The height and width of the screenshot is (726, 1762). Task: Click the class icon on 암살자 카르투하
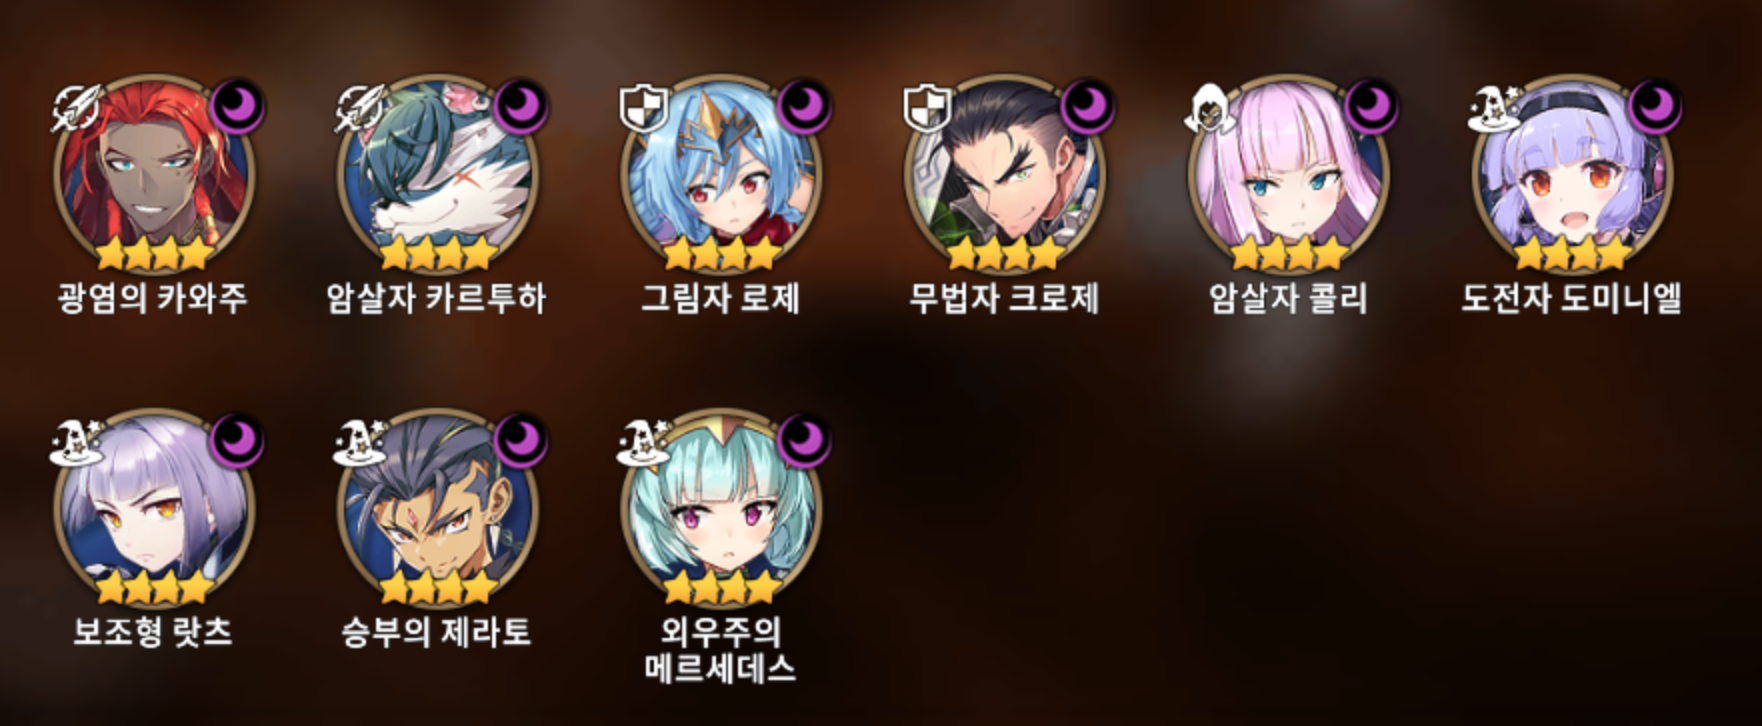click(360, 108)
